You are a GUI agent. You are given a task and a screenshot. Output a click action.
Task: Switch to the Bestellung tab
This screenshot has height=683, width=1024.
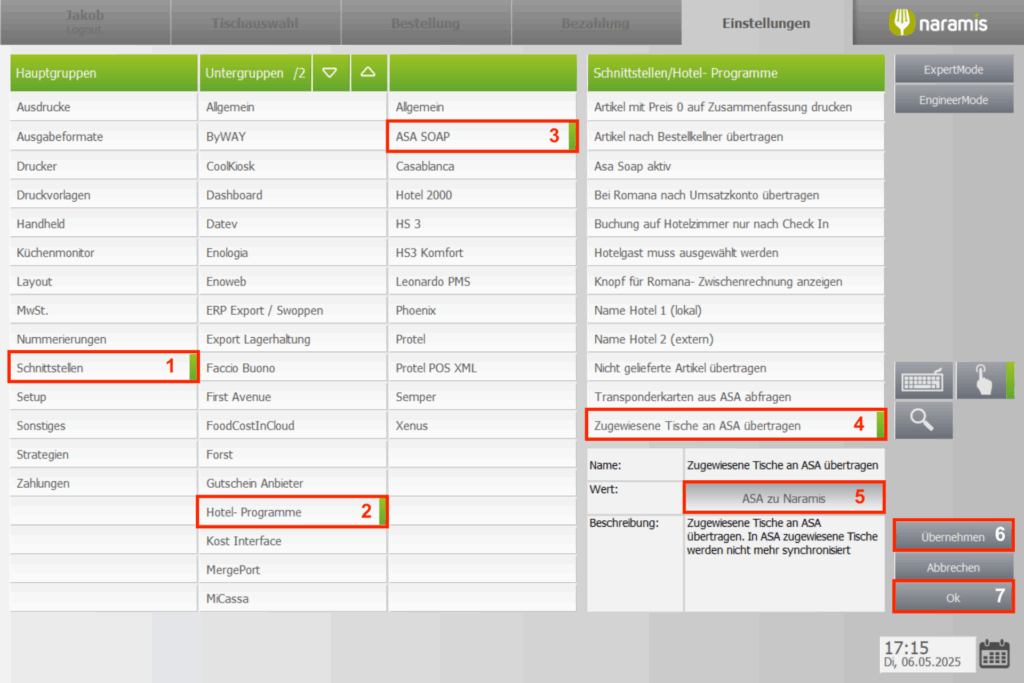(425, 23)
